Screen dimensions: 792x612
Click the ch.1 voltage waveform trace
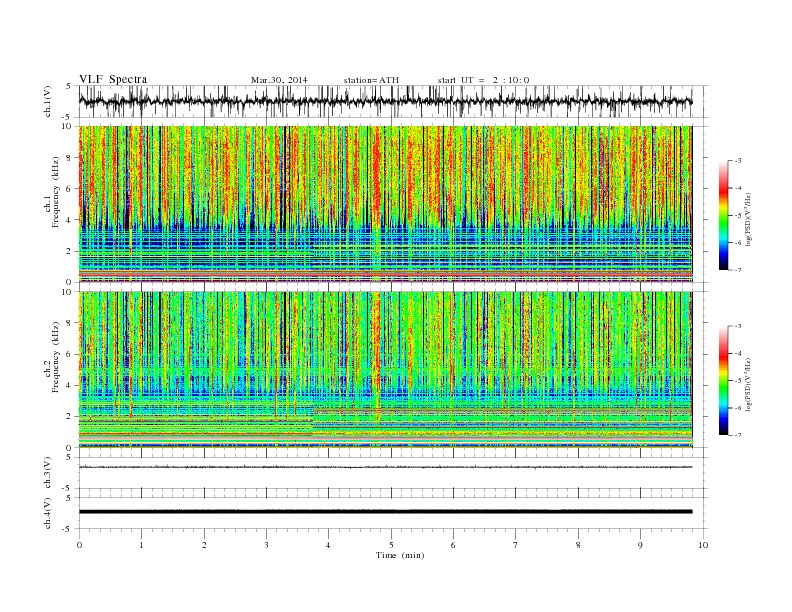[x=385, y=101]
